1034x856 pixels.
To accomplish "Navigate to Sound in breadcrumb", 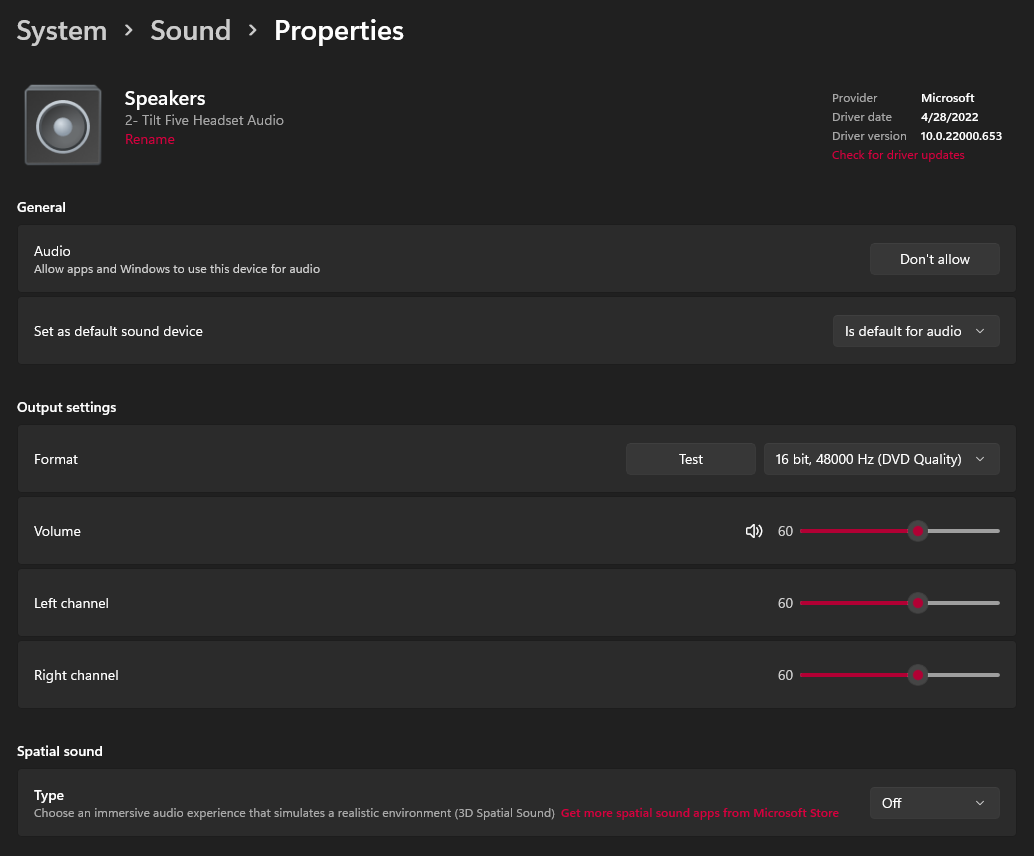I will [191, 30].
